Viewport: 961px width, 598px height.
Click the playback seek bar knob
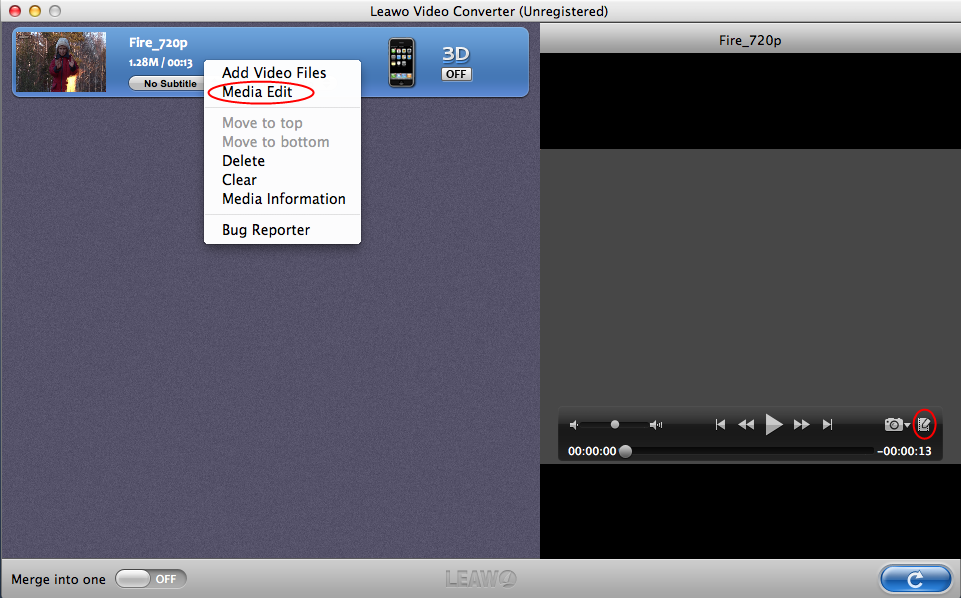625,451
